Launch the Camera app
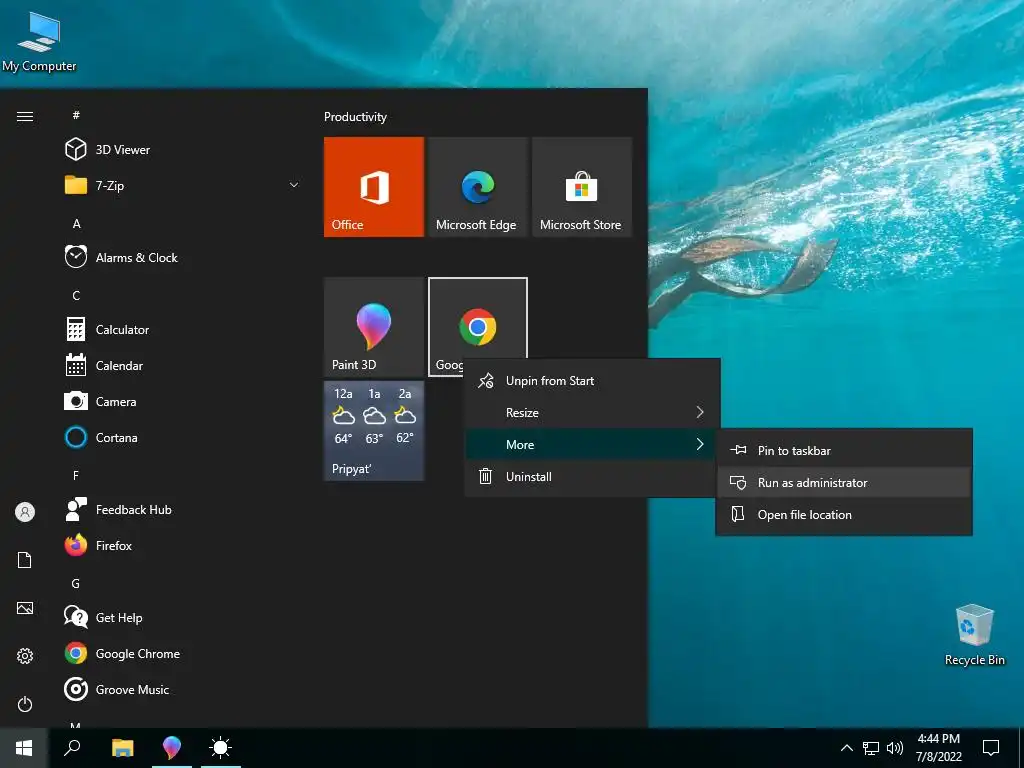The width and height of the screenshot is (1024, 768). point(183,401)
